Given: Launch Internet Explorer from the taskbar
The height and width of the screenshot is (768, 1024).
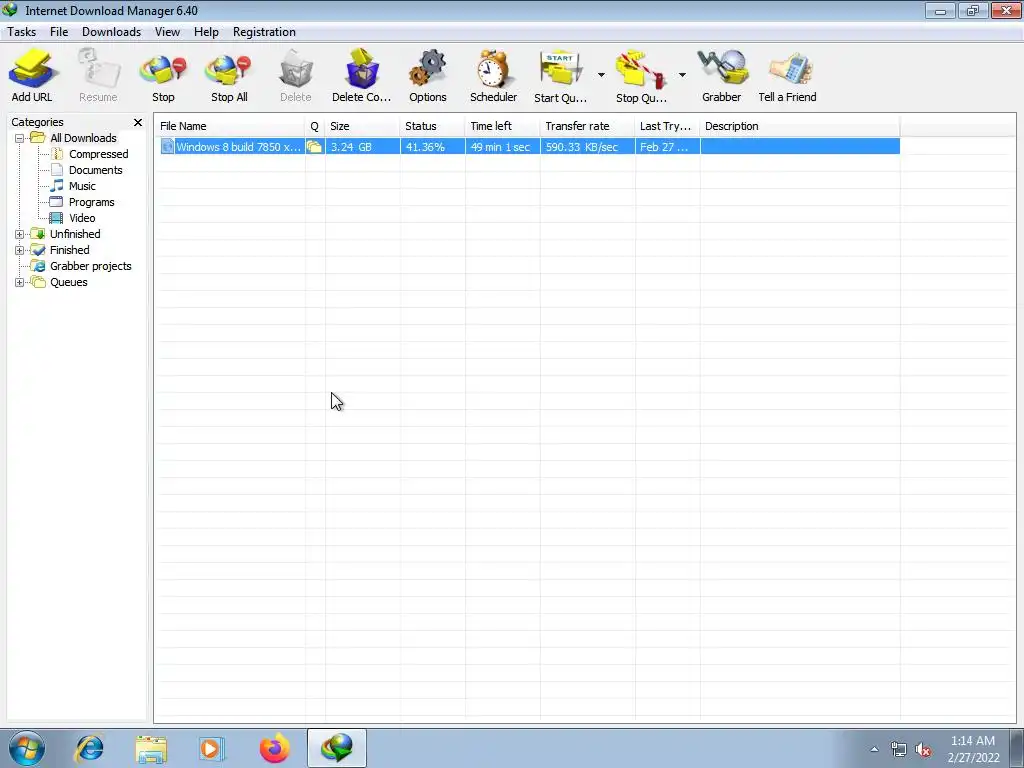Looking at the screenshot, I should click(89, 748).
